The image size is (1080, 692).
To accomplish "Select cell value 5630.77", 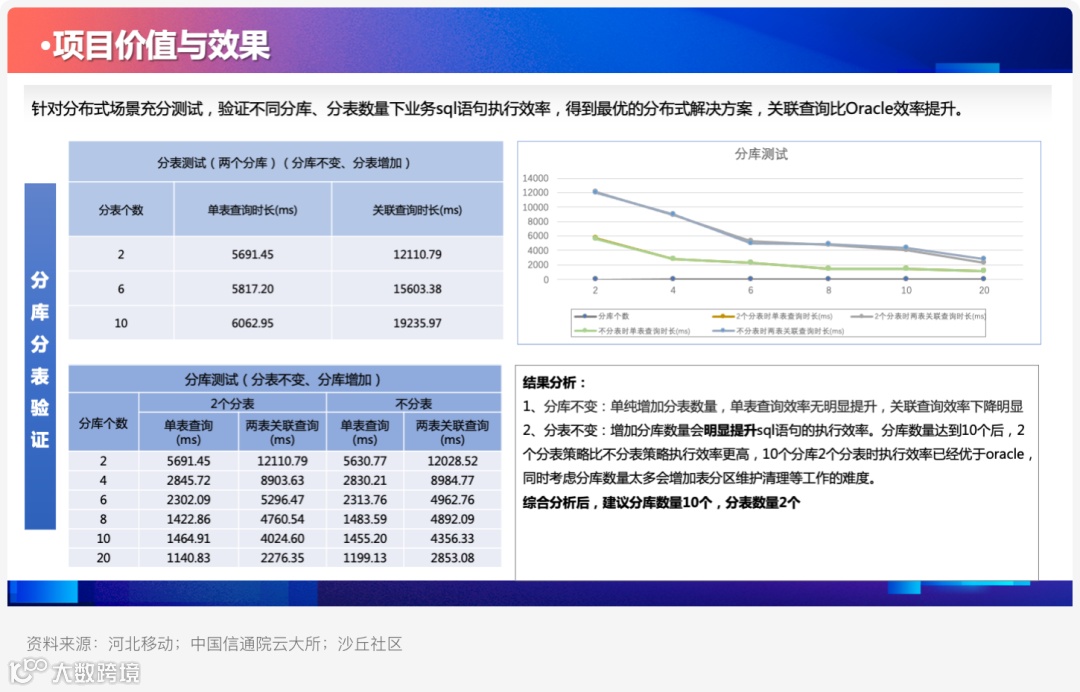I will point(365,461).
